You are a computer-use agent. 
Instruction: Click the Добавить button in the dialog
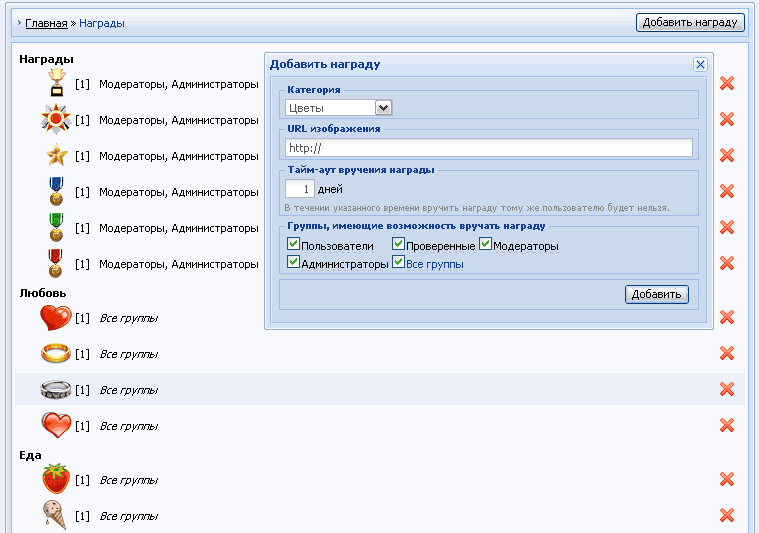click(656, 294)
